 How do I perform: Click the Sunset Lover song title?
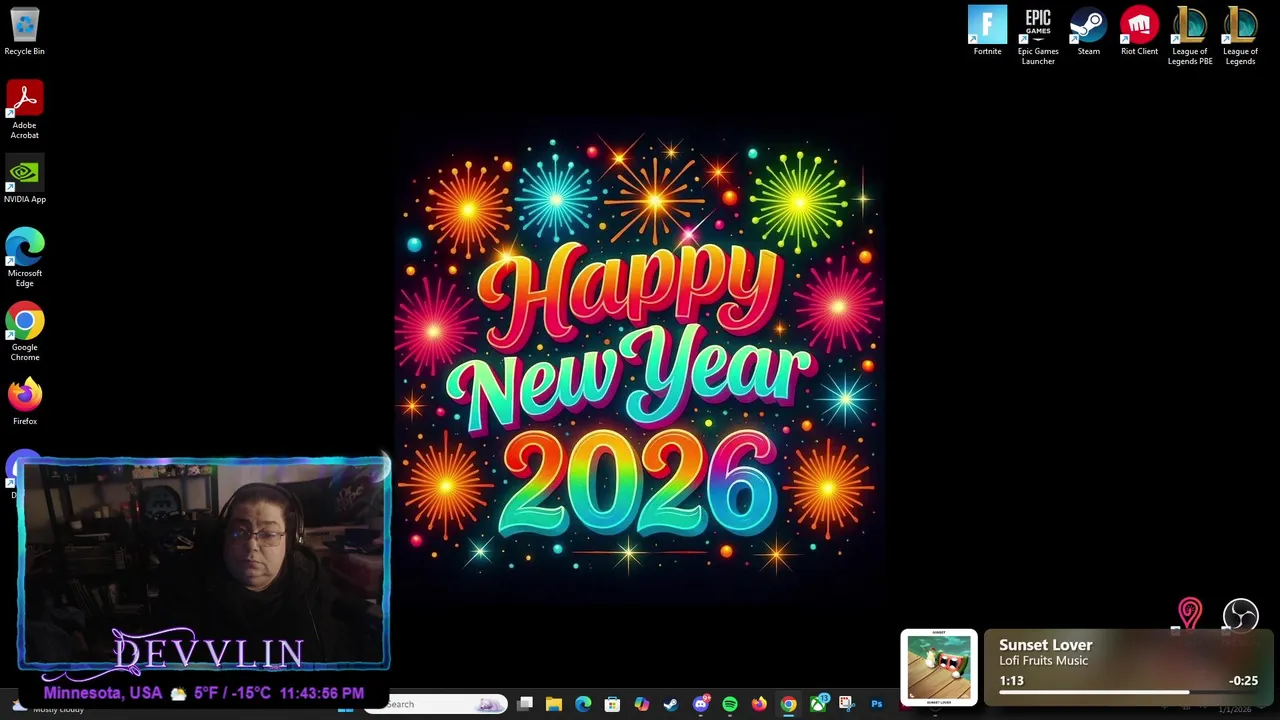tap(1045, 645)
